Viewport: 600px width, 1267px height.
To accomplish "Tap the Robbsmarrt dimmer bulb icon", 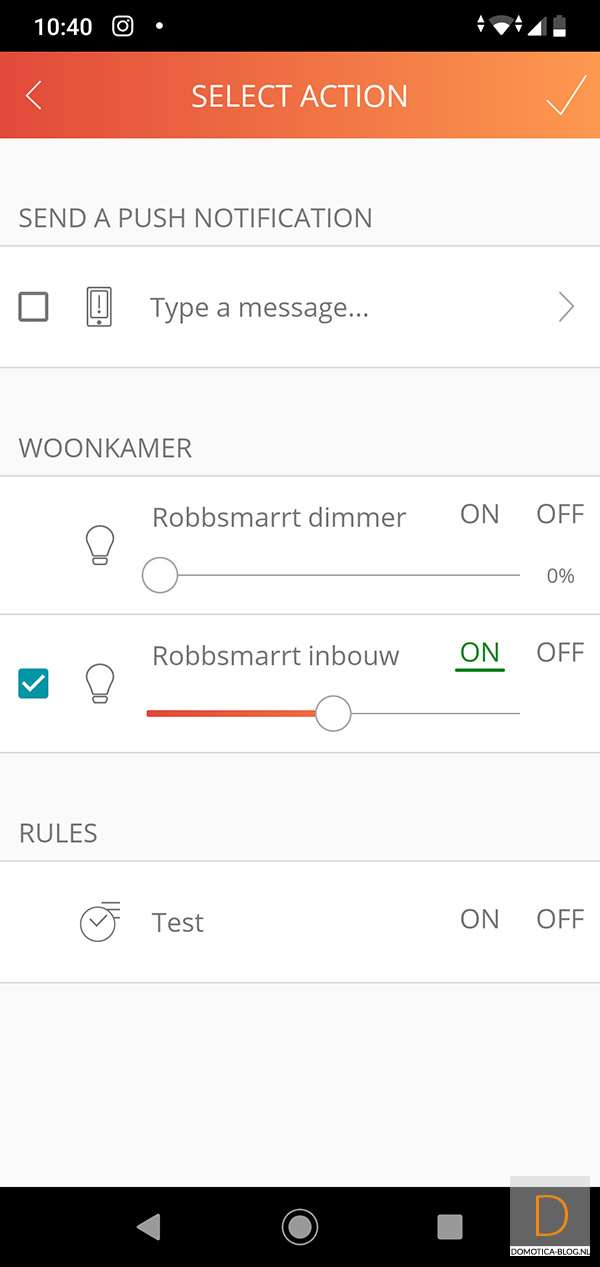I will coord(99,546).
